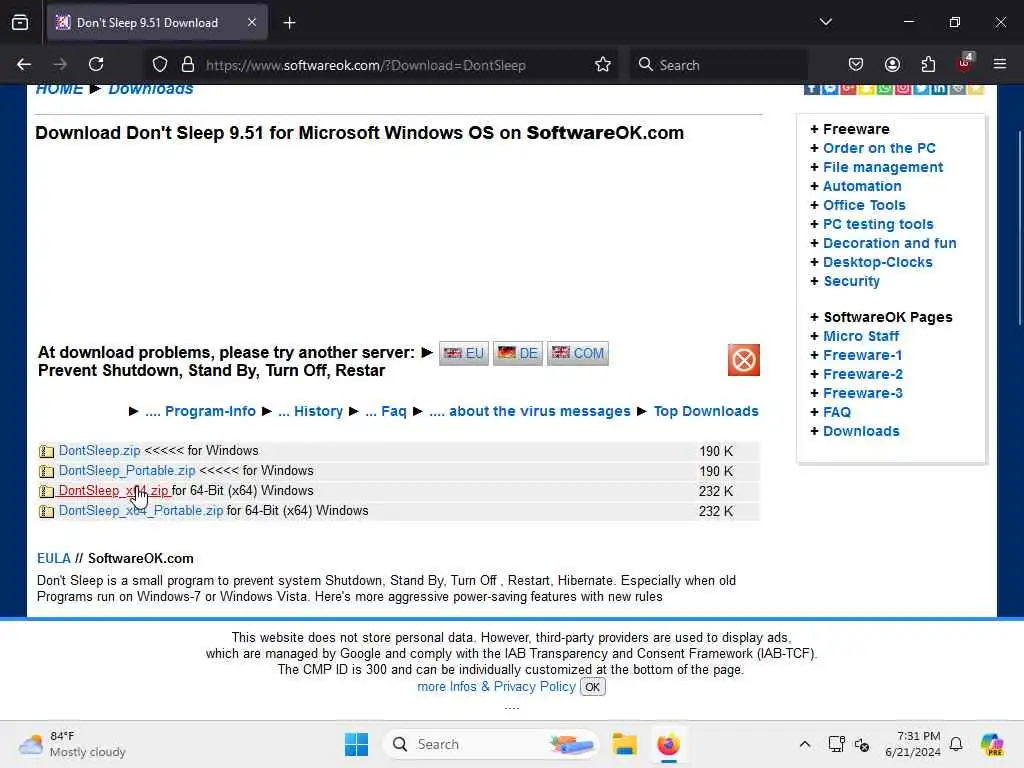Open the Top Downloads link
Viewport: 1024px width, 768px height.
coord(706,411)
